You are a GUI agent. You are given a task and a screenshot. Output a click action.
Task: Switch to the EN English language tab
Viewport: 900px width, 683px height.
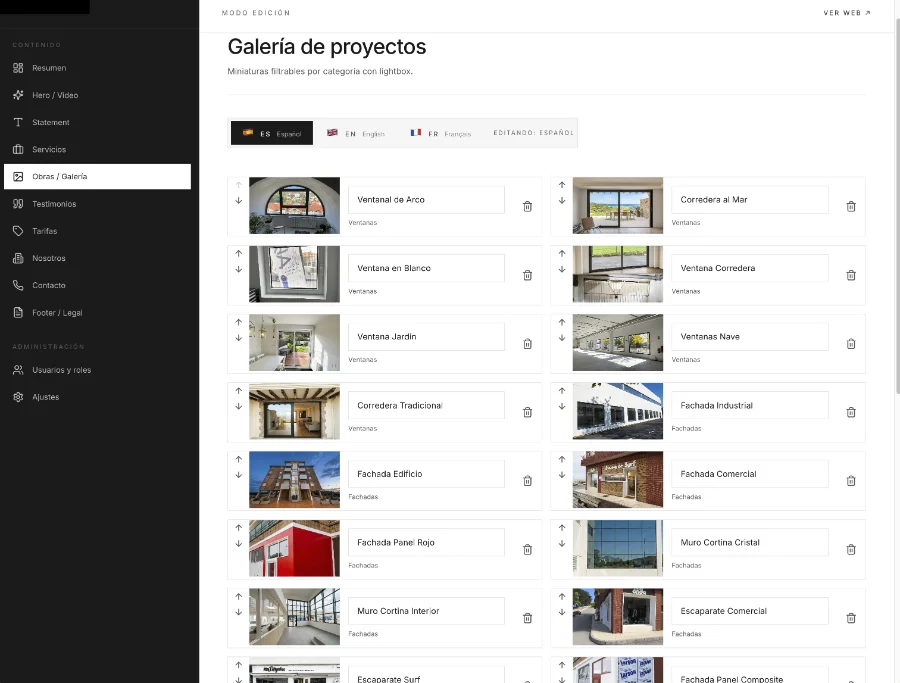pos(356,133)
